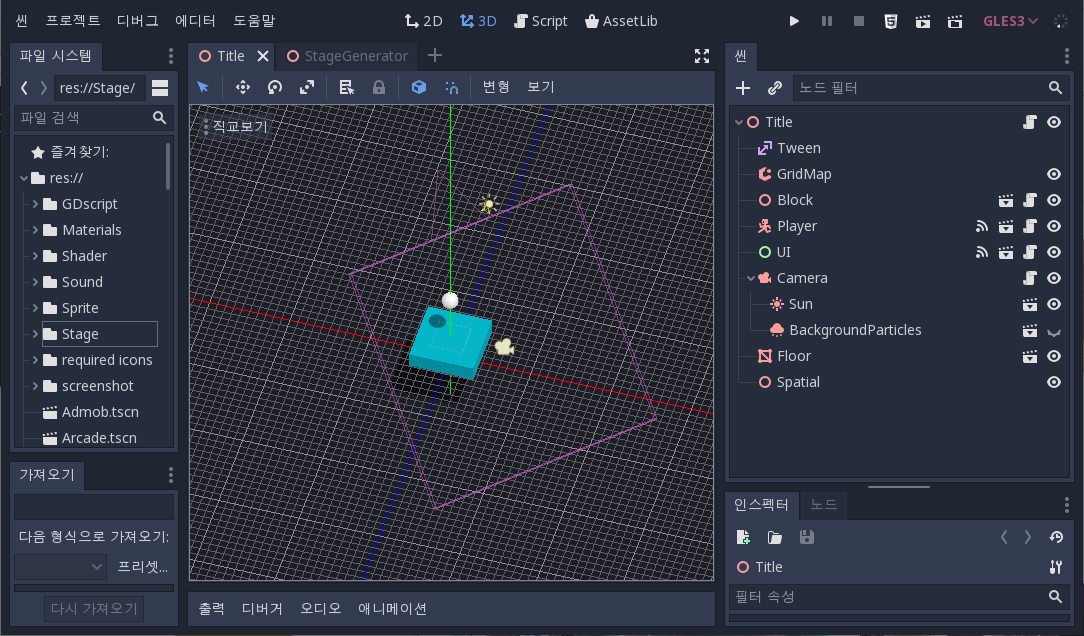This screenshot has width=1084, height=636.
Task: Open the Camera node's script icon
Action: point(1030,278)
